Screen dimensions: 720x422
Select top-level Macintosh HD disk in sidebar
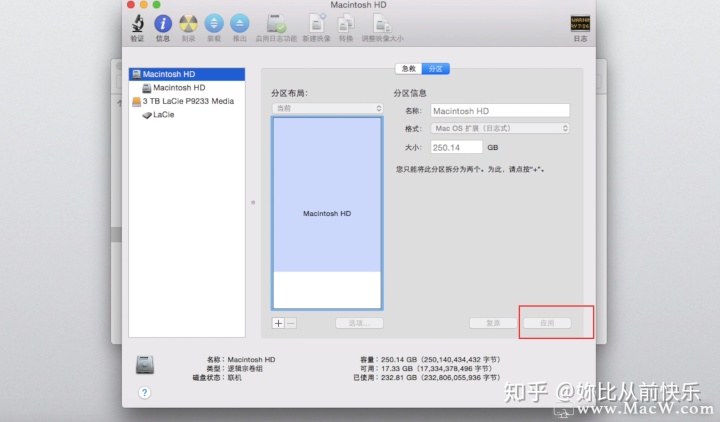187,74
